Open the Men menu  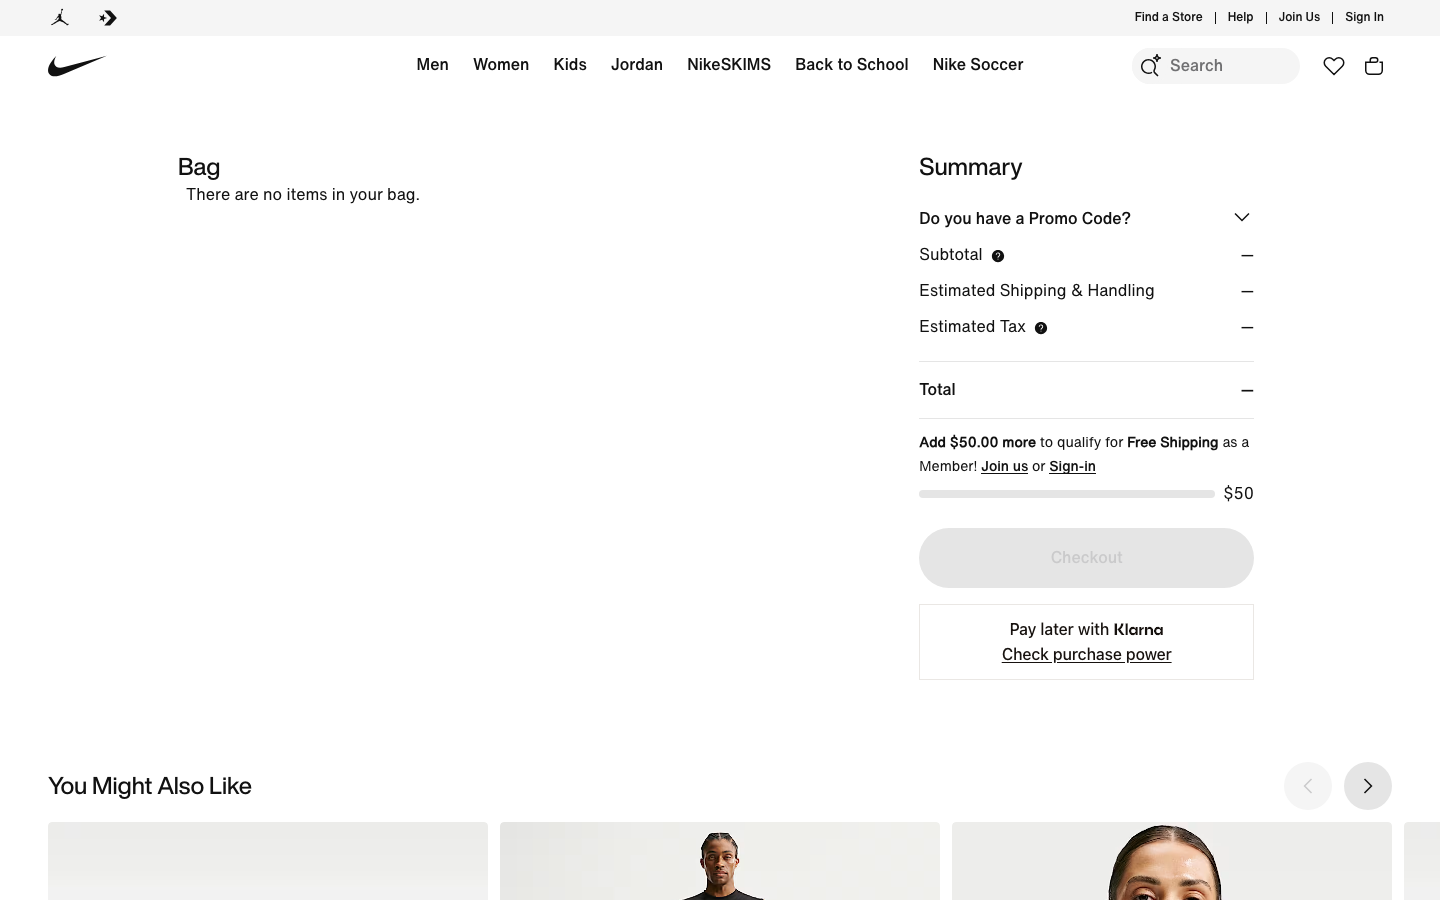(432, 64)
